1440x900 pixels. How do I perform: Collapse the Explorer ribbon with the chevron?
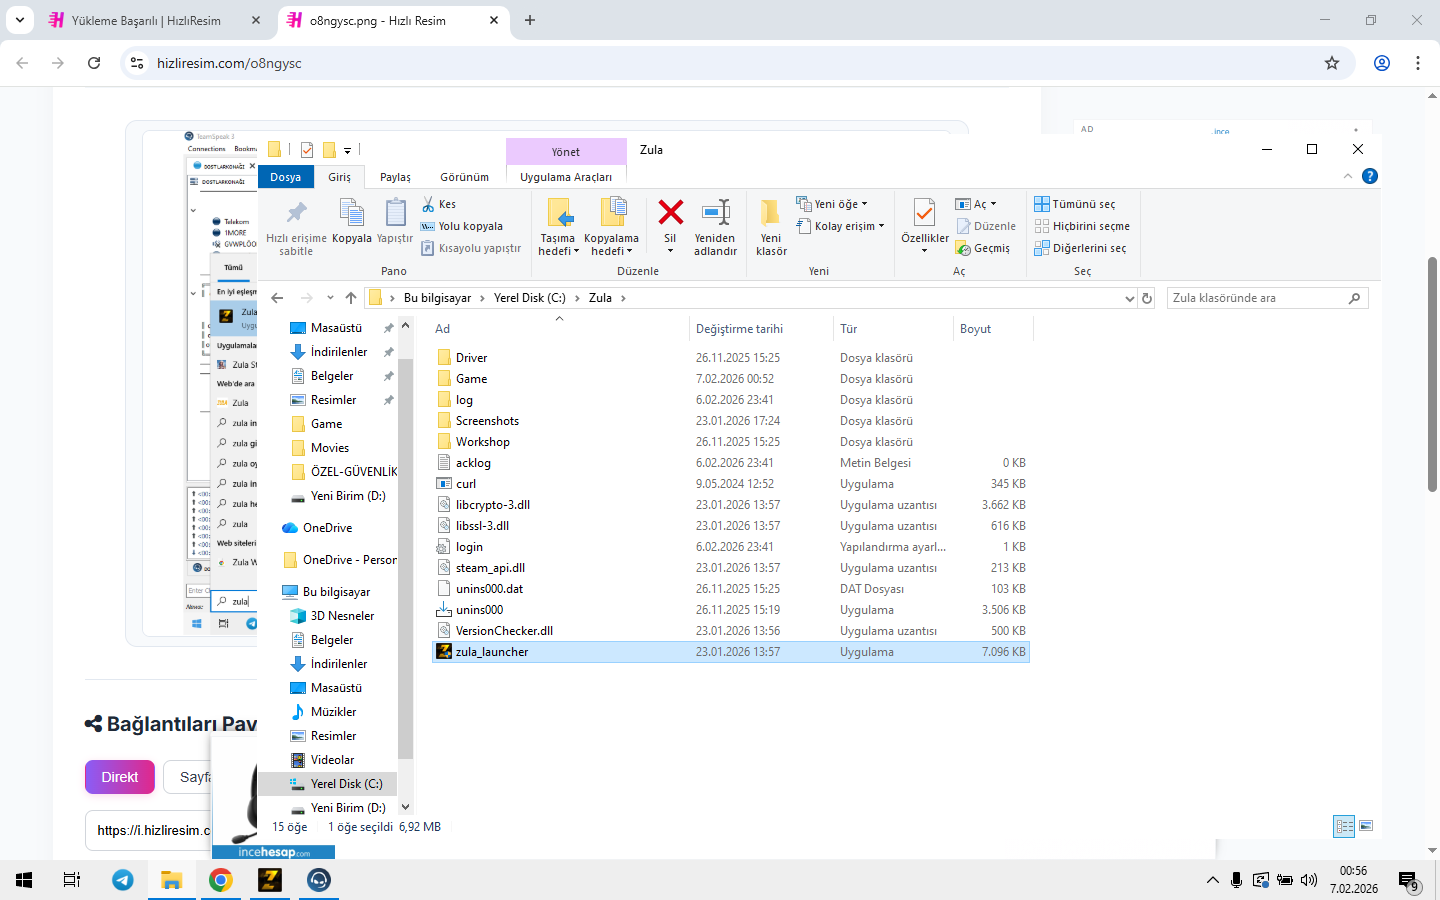(x=1348, y=176)
